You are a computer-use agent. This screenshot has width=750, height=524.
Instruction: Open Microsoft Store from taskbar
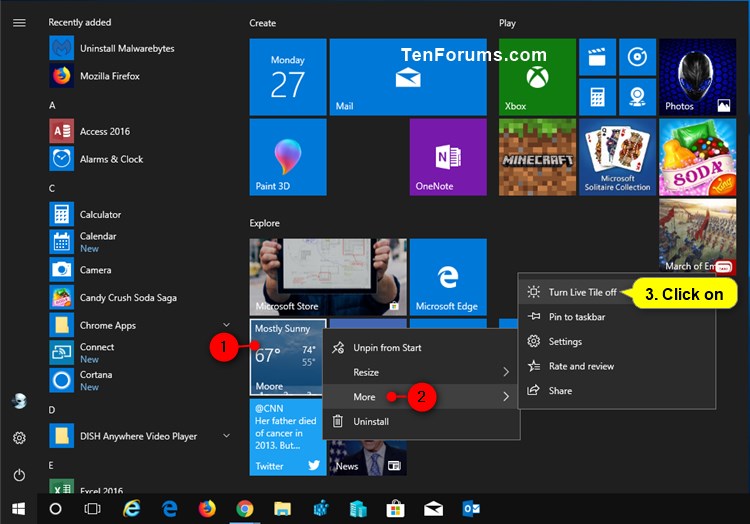click(x=395, y=509)
